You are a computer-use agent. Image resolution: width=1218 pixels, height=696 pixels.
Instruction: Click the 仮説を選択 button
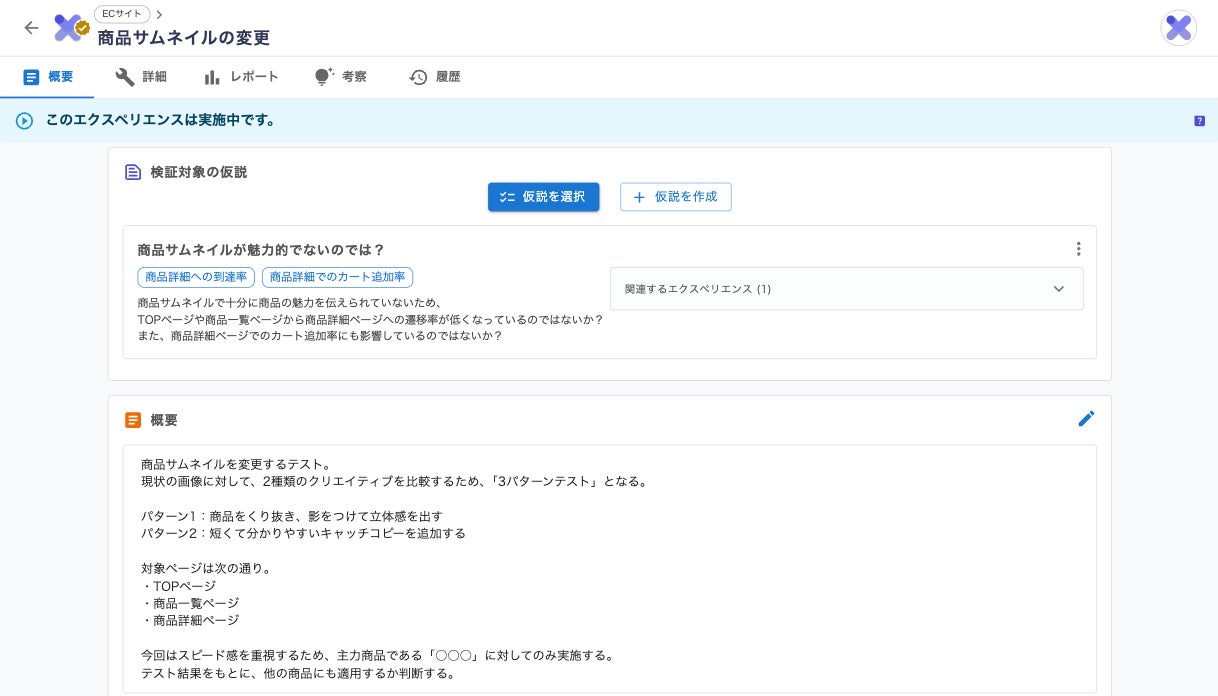tap(543, 197)
